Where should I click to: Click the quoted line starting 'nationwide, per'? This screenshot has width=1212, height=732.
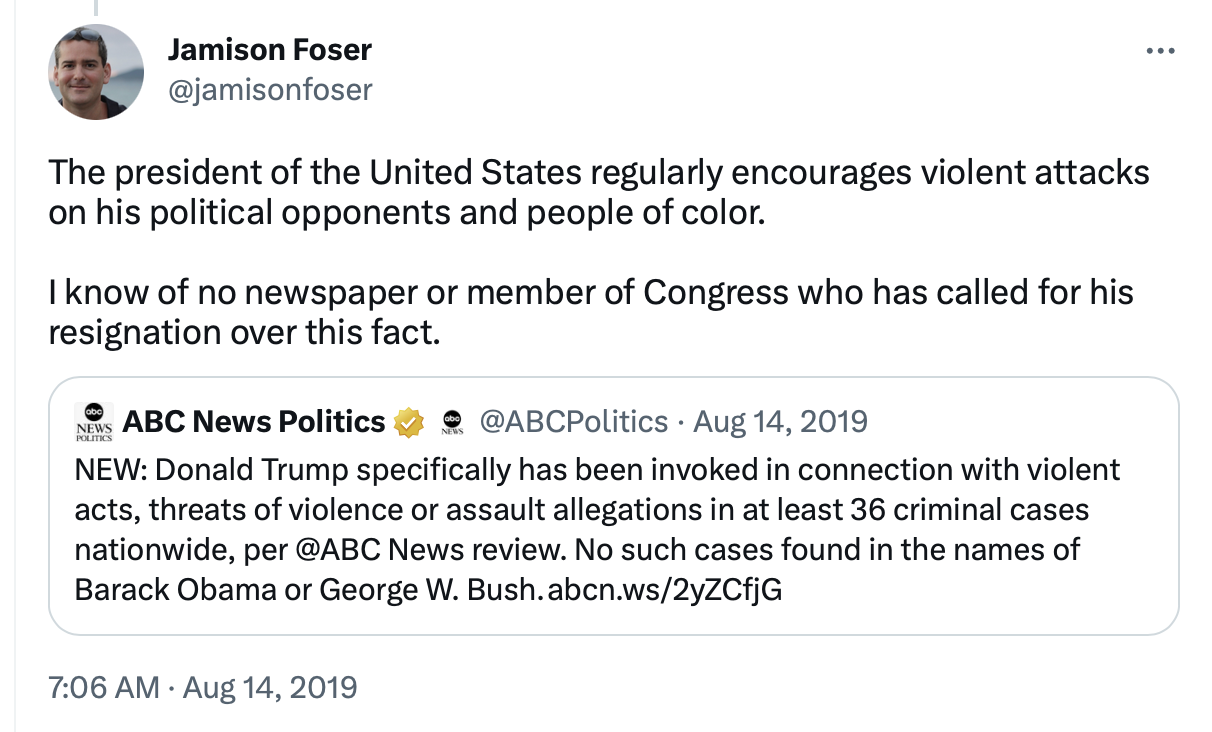pyautogui.click(x=577, y=550)
